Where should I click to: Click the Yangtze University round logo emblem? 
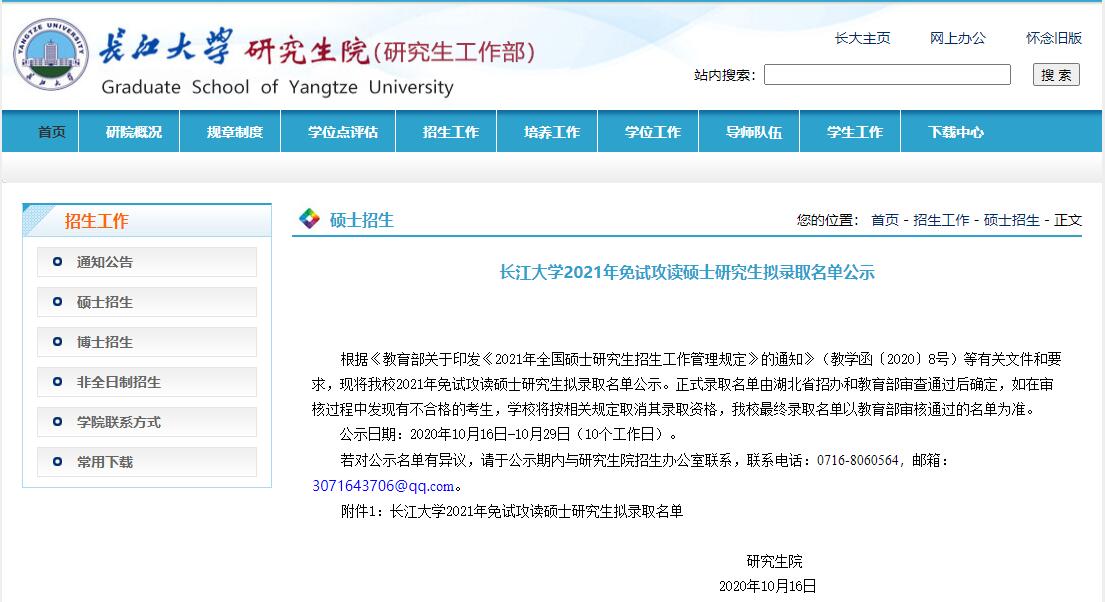pos(51,54)
